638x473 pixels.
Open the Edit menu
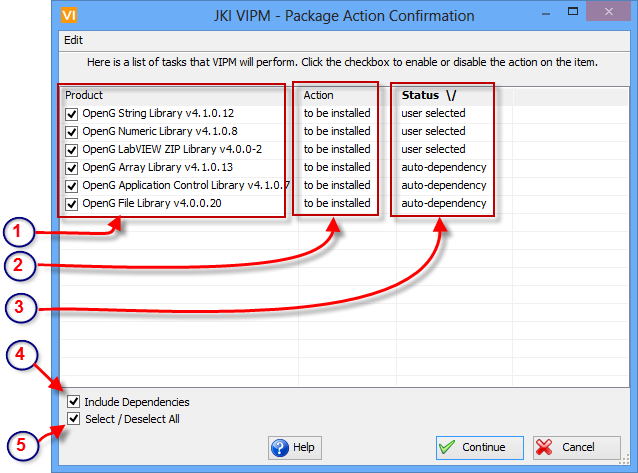pyautogui.click(x=73, y=40)
